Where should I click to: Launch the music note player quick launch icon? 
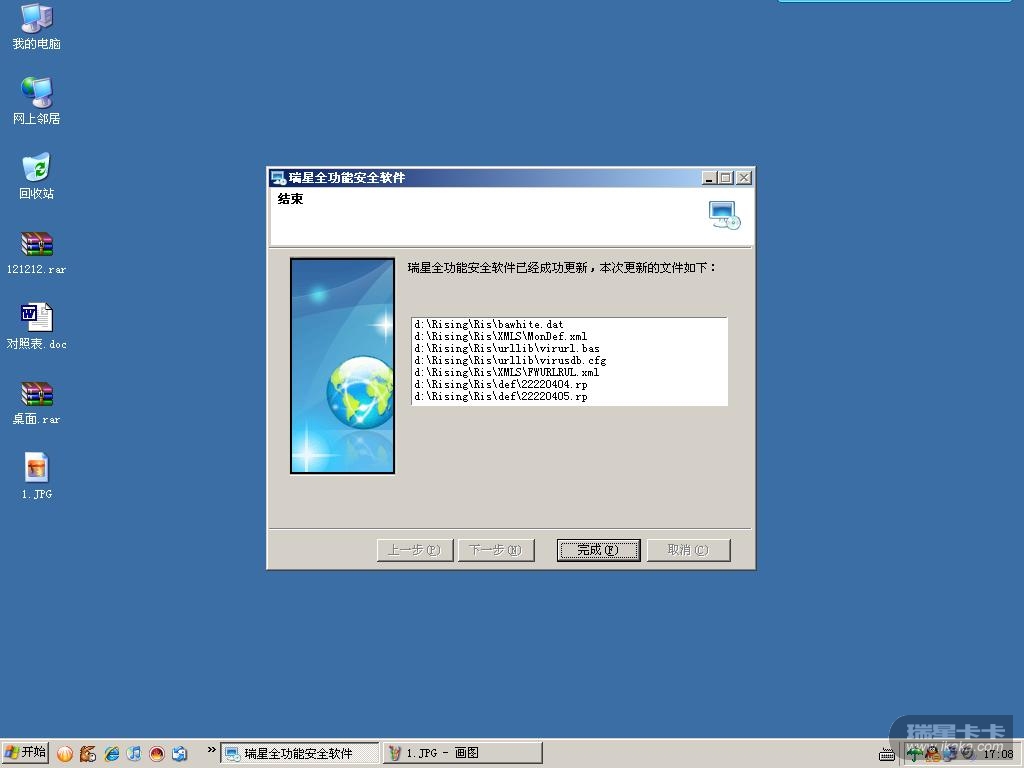(x=134, y=754)
